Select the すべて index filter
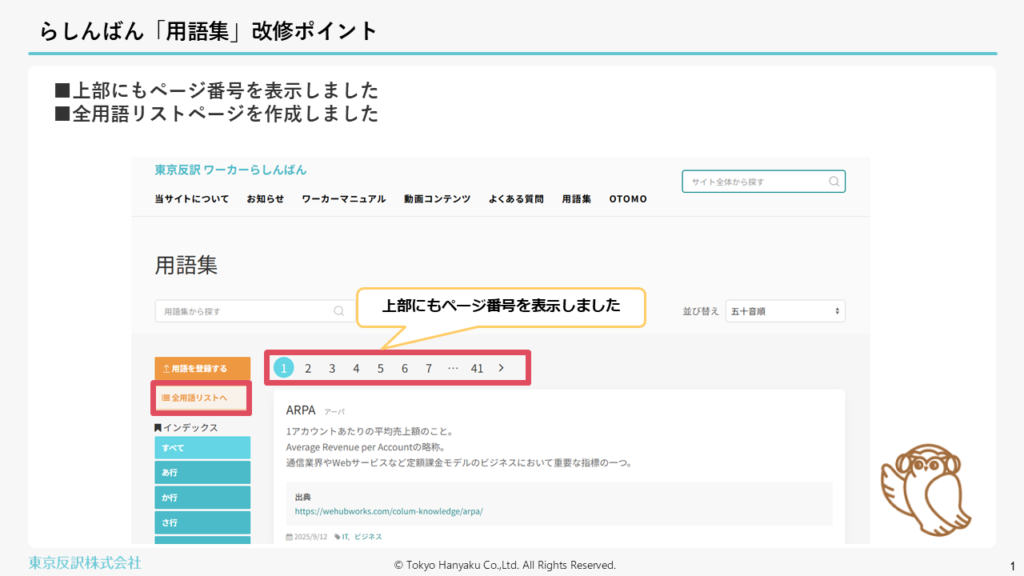 click(x=202, y=448)
